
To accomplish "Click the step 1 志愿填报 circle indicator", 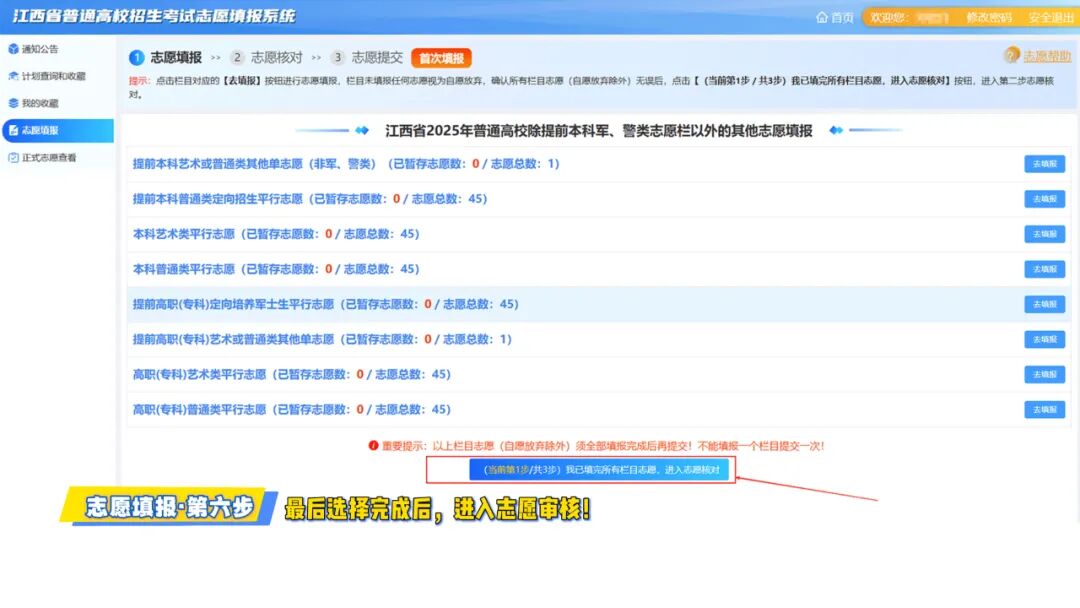I will [136, 58].
